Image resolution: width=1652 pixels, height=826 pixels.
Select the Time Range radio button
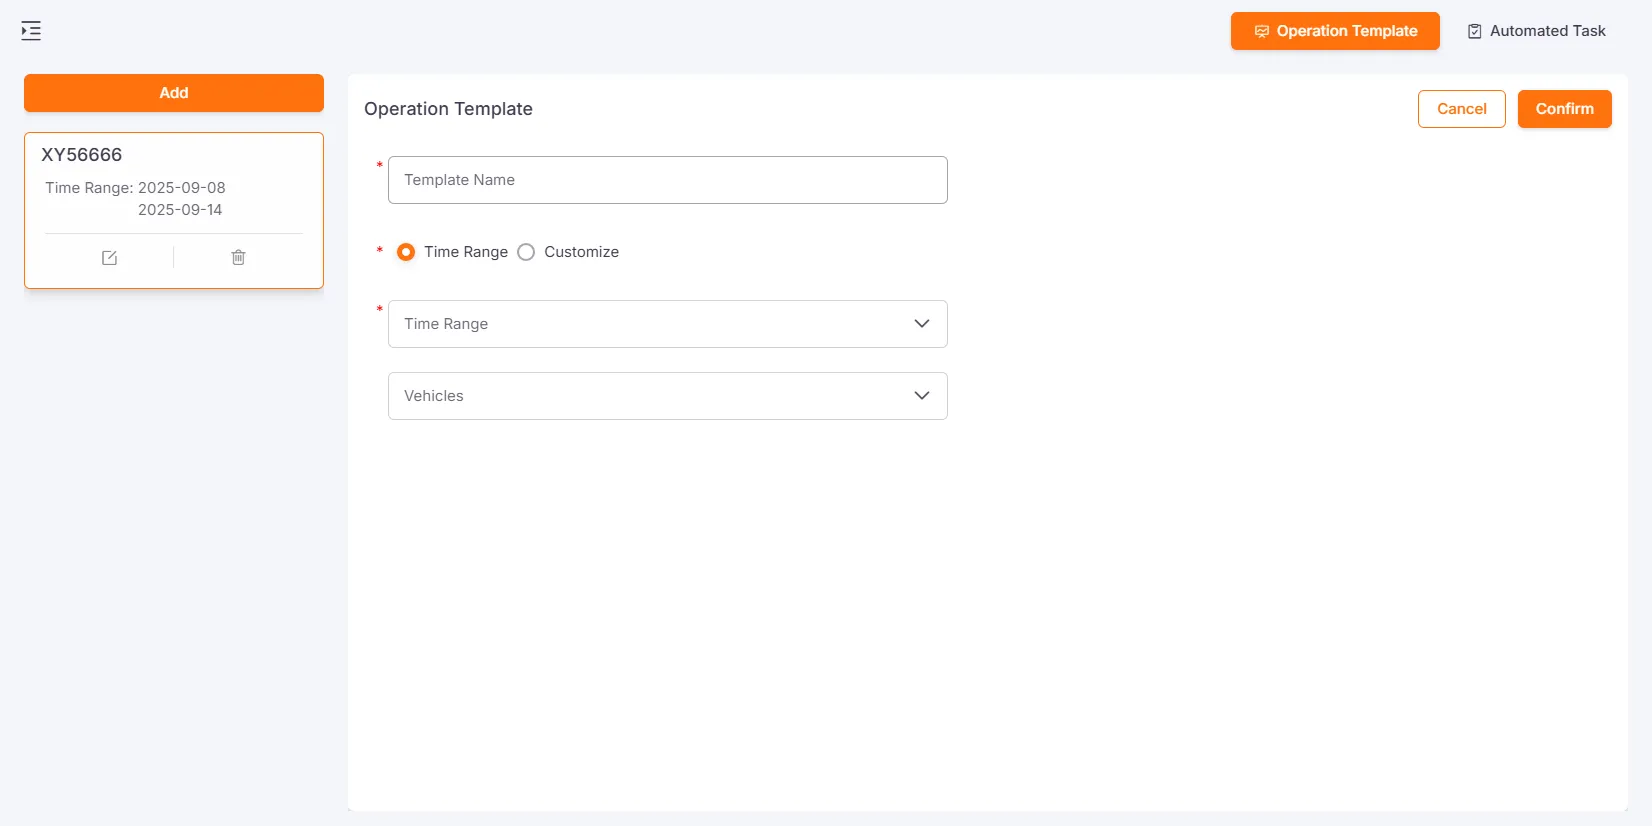pyautogui.click(x=406, y=252)
